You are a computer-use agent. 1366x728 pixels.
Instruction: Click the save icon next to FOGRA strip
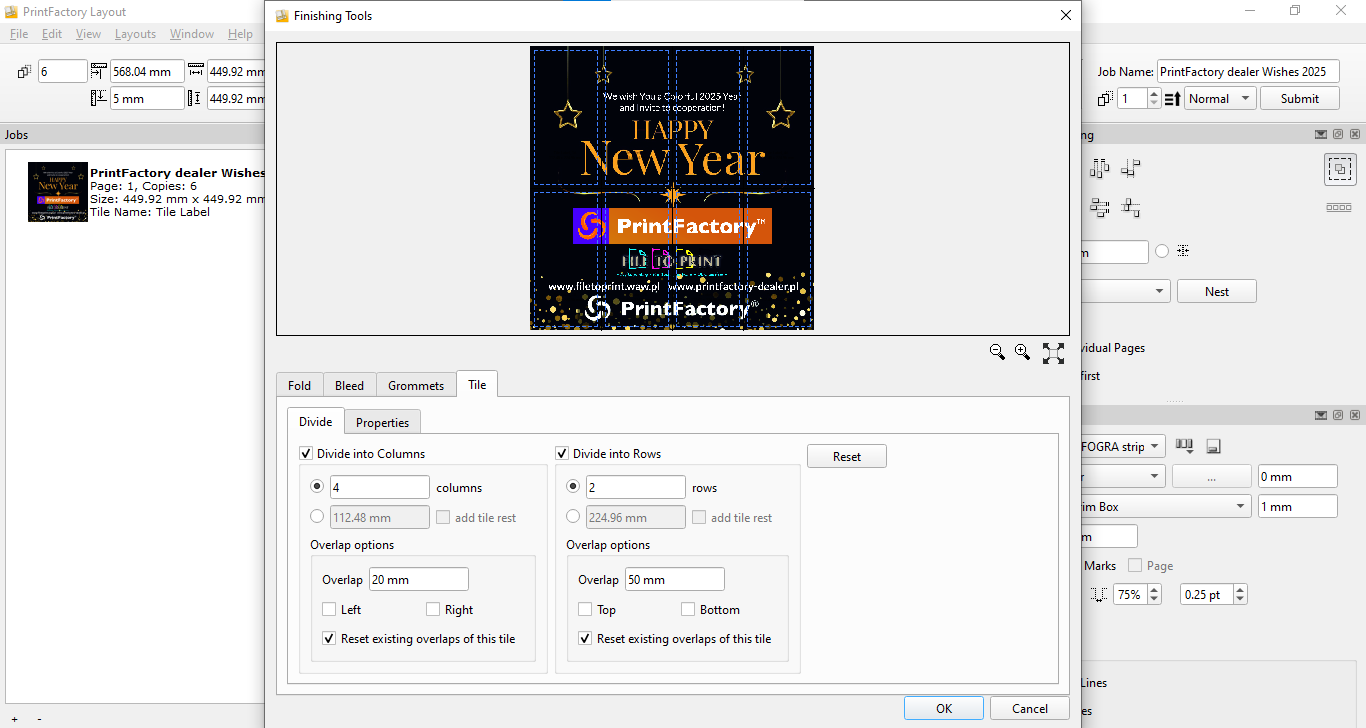click(x=1212, y=447)
